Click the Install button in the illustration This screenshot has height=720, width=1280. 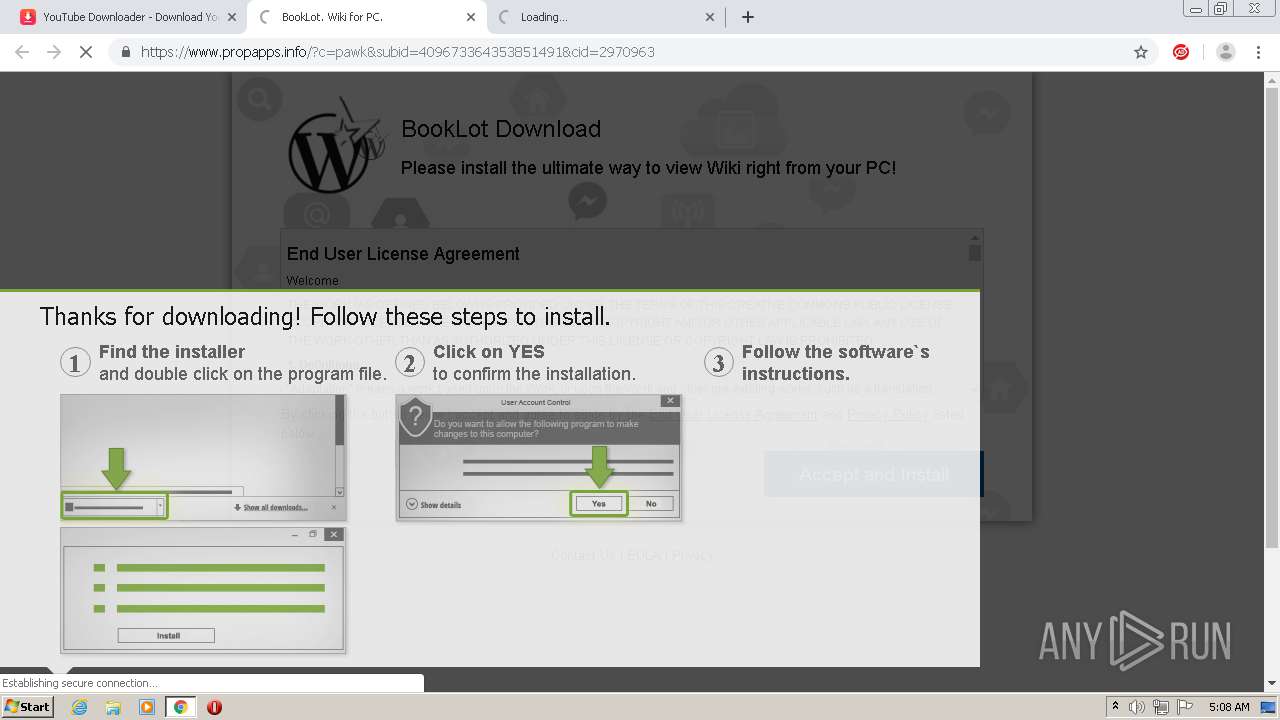tap(166, 635)
